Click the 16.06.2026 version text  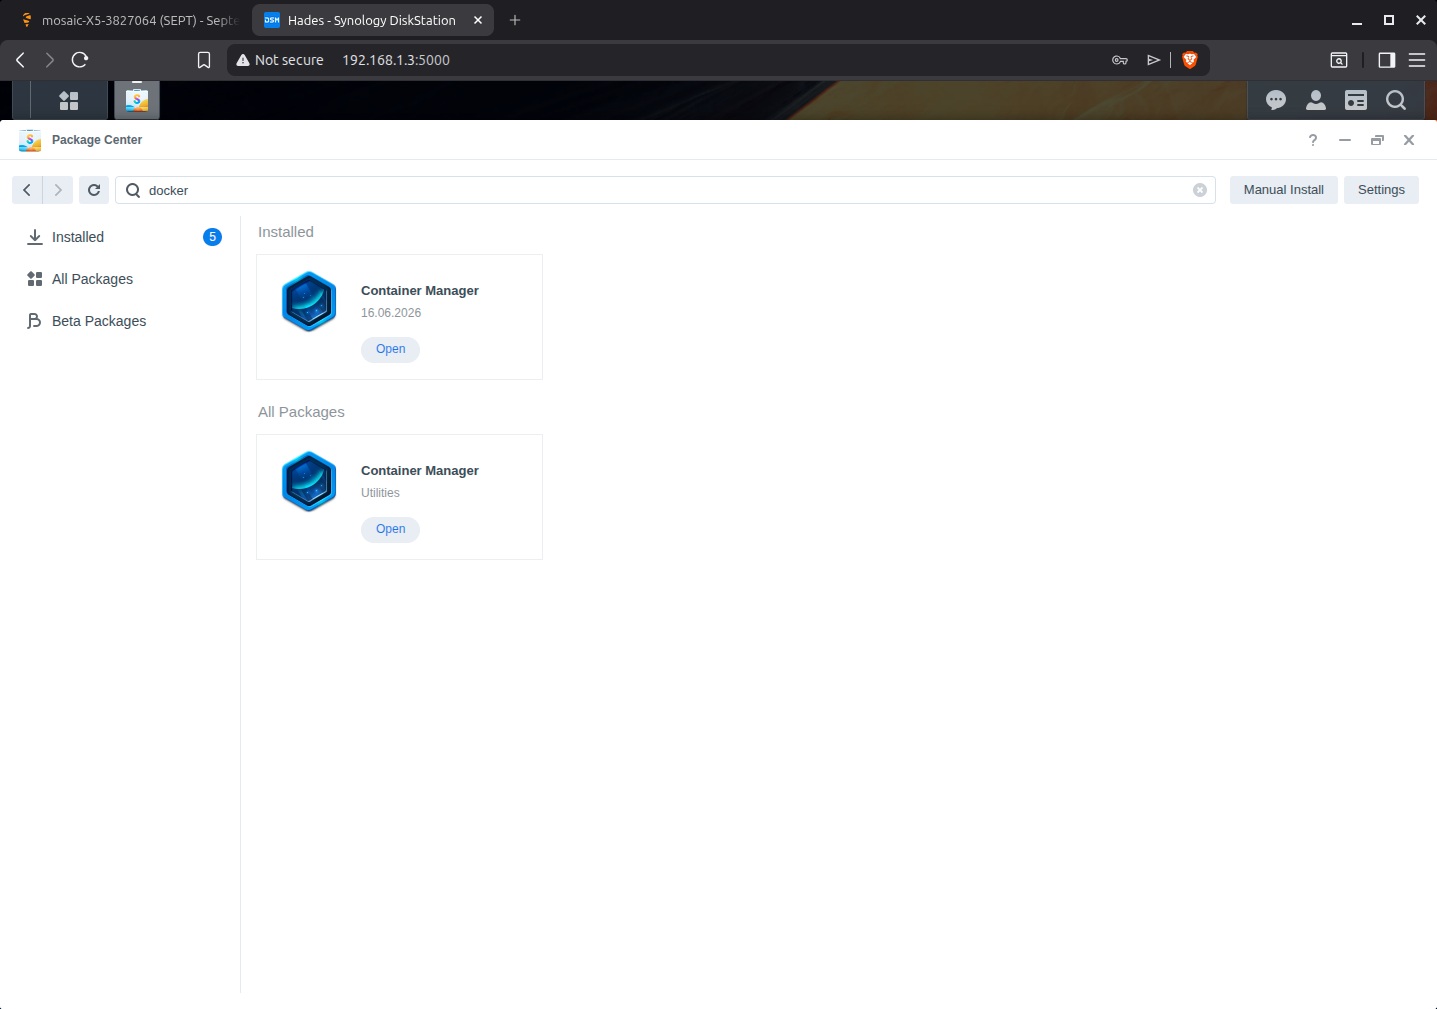coord(391,313)
